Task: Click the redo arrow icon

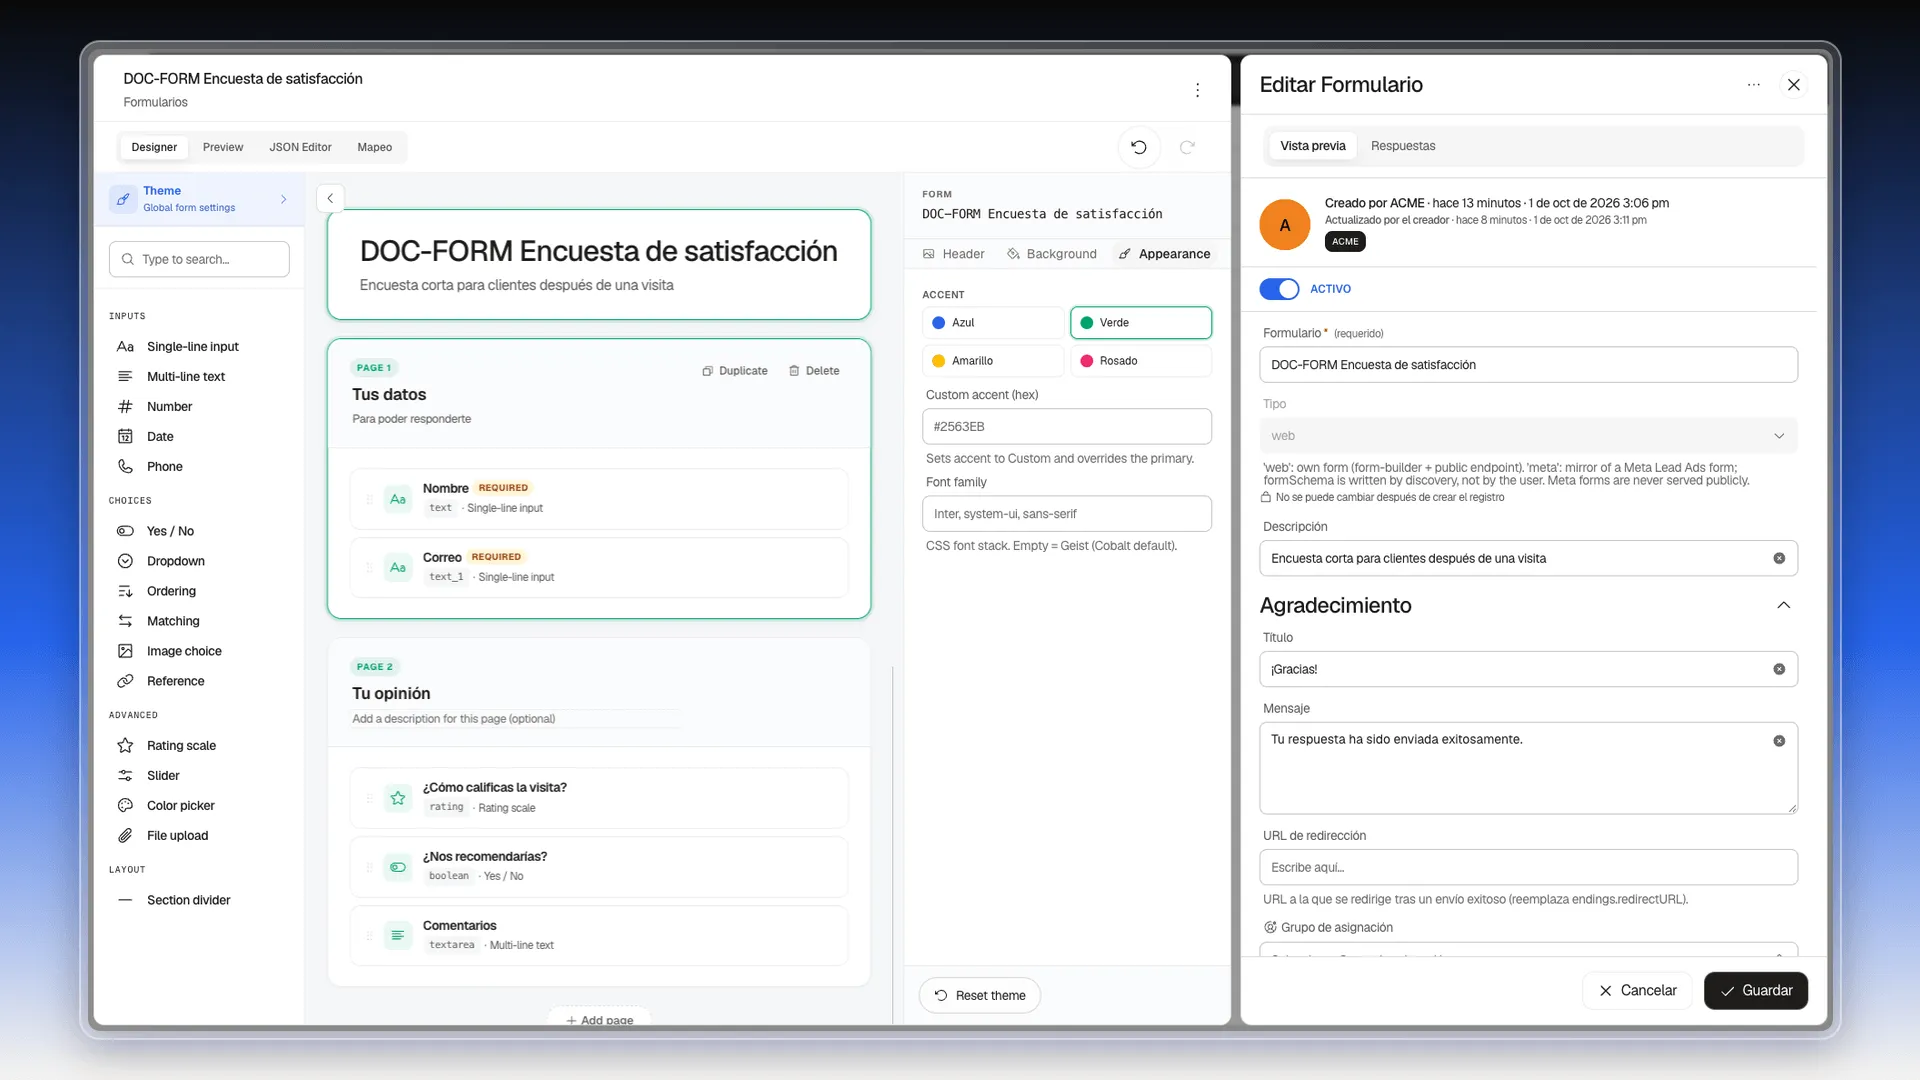Action: click(1187, 147)
